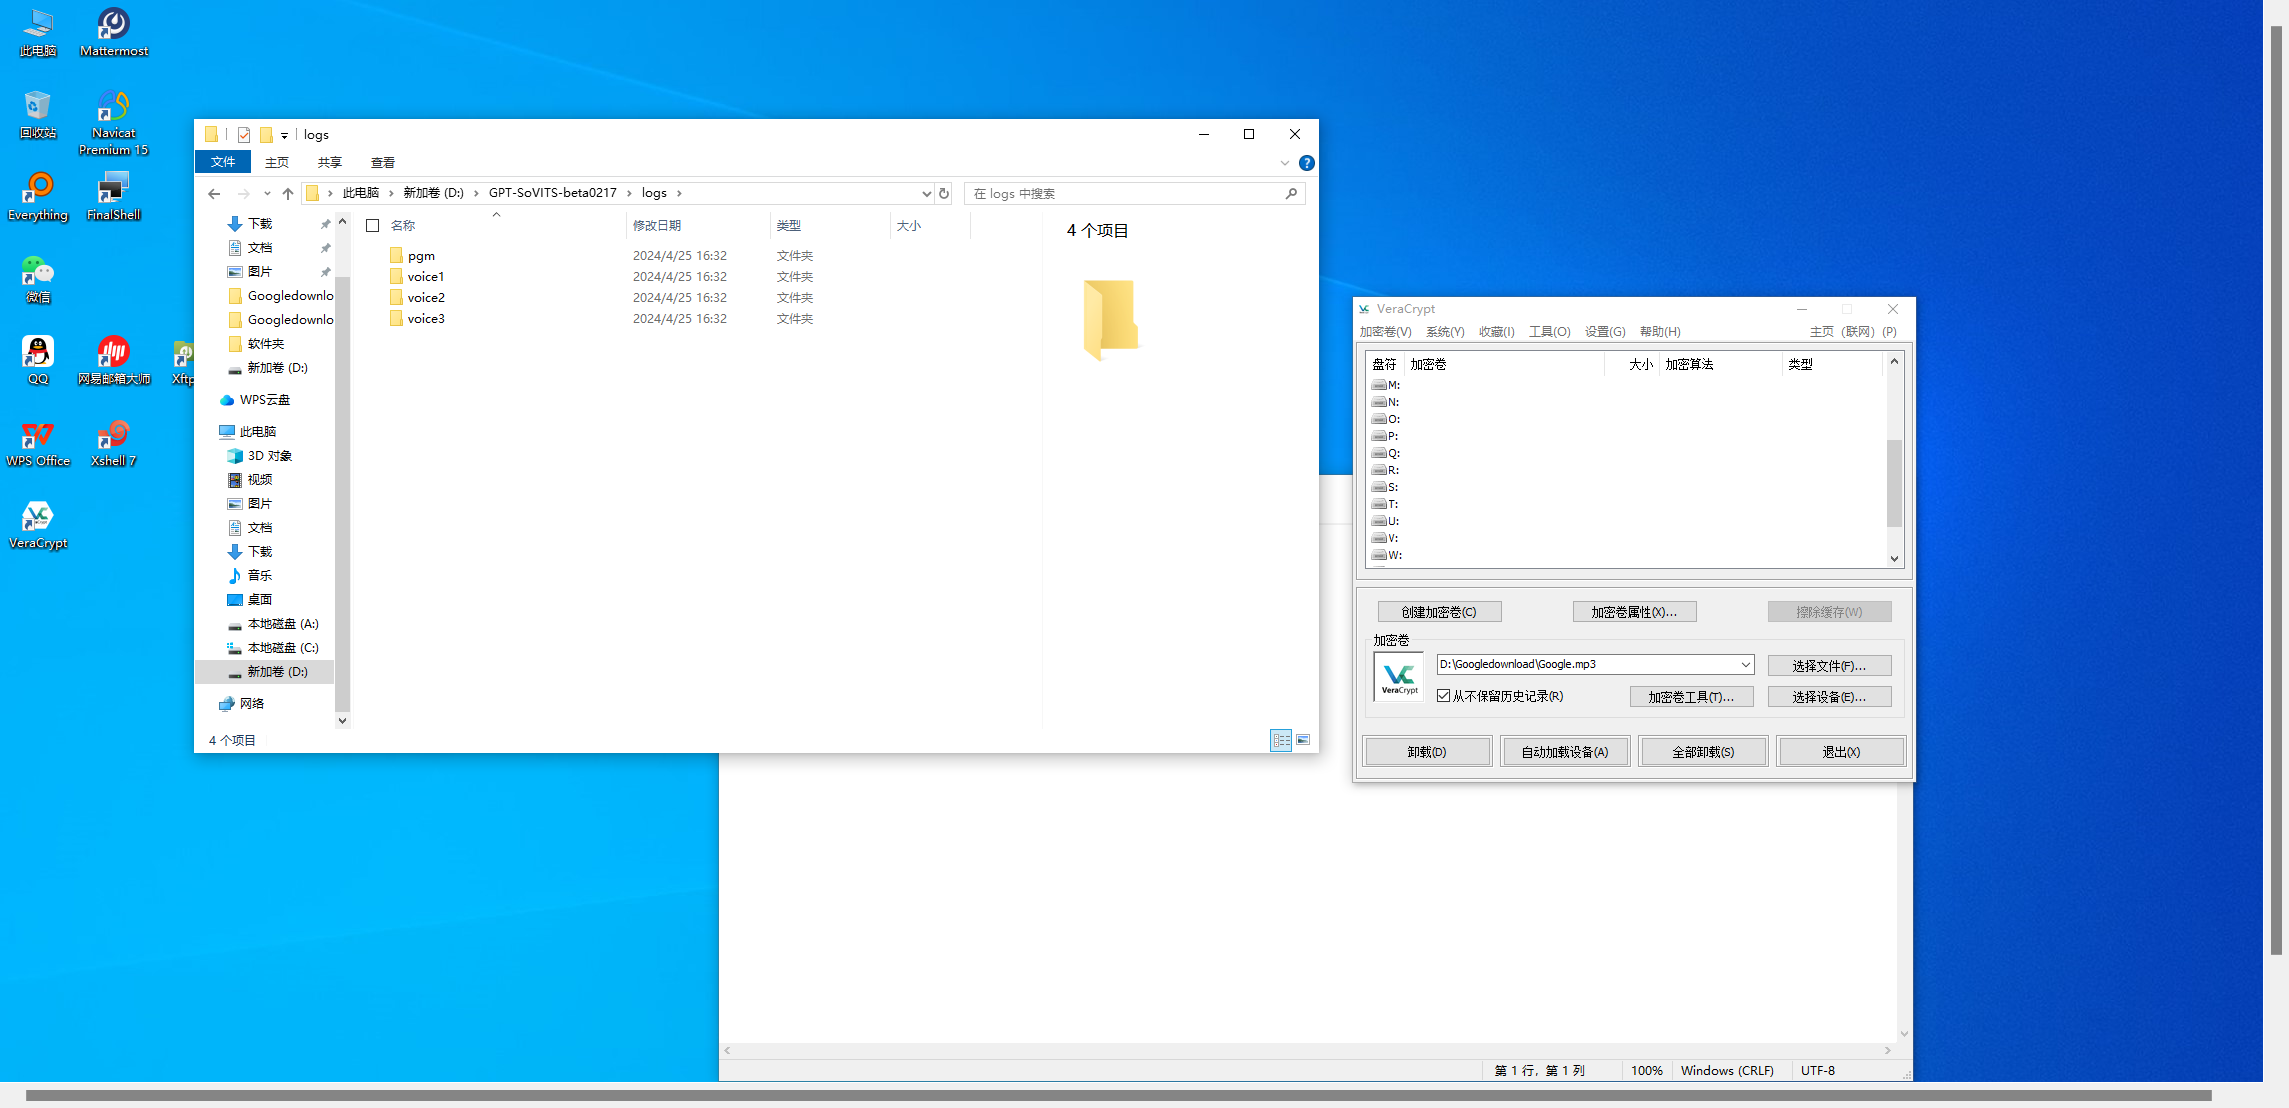Screen dimensions: 2289x1108
Task: Switch to large icons view button
Action: (1303, 740)
